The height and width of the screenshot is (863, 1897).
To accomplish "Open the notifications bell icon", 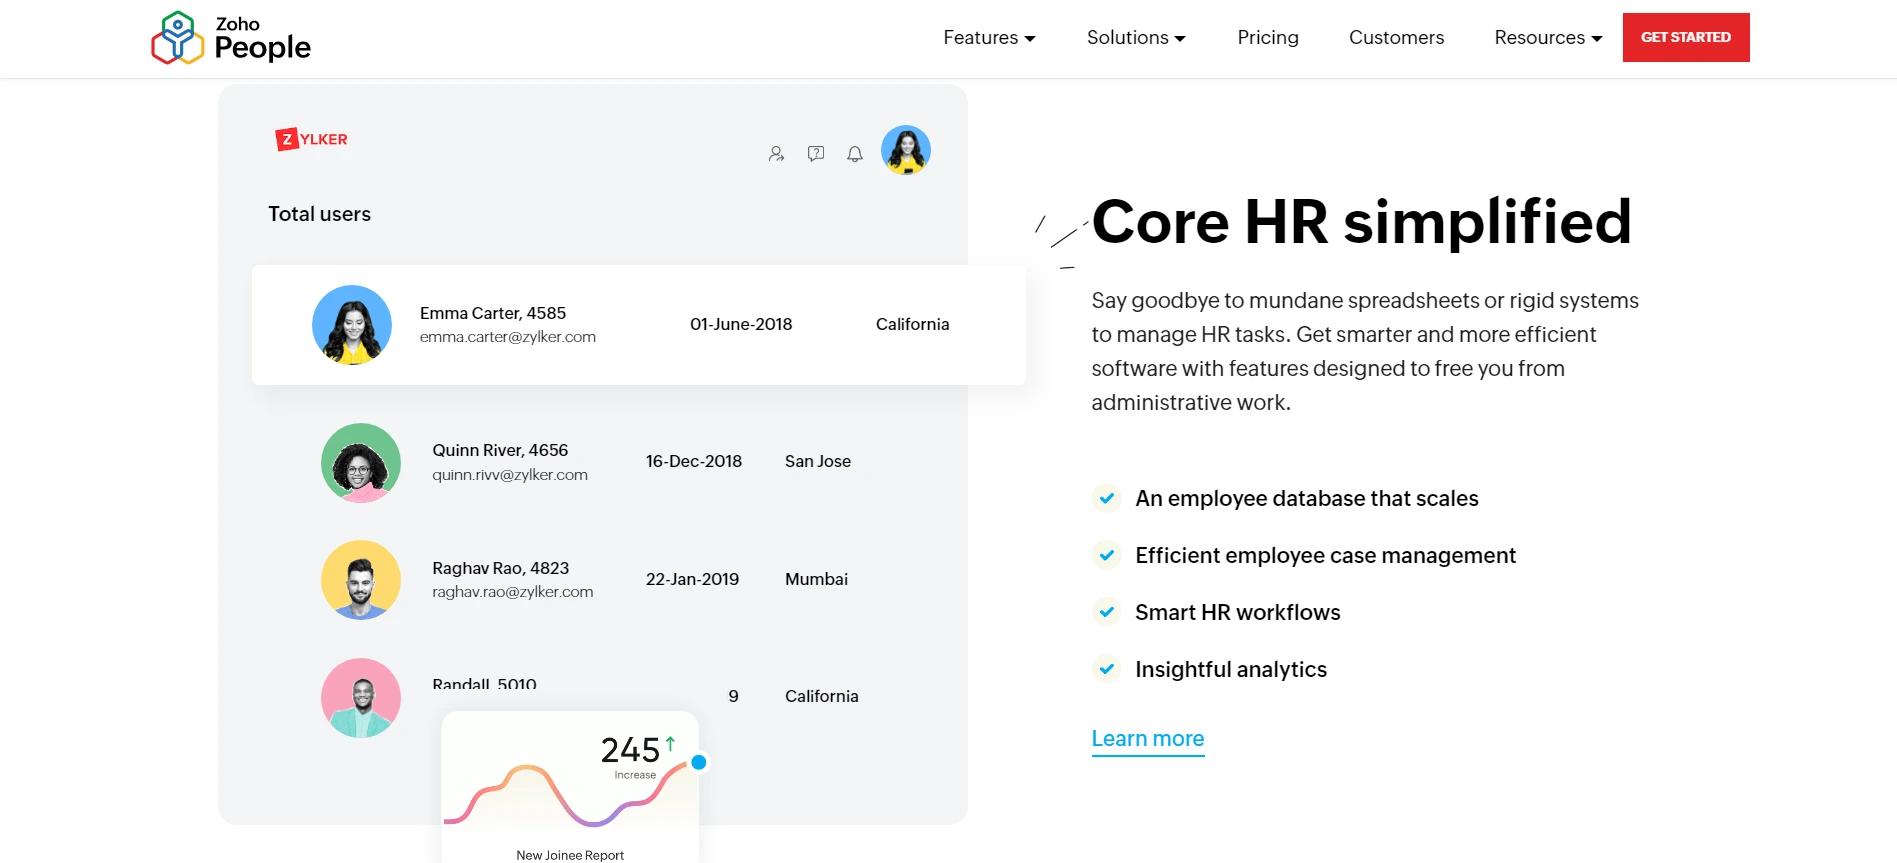I will click(x=855, y=154).
